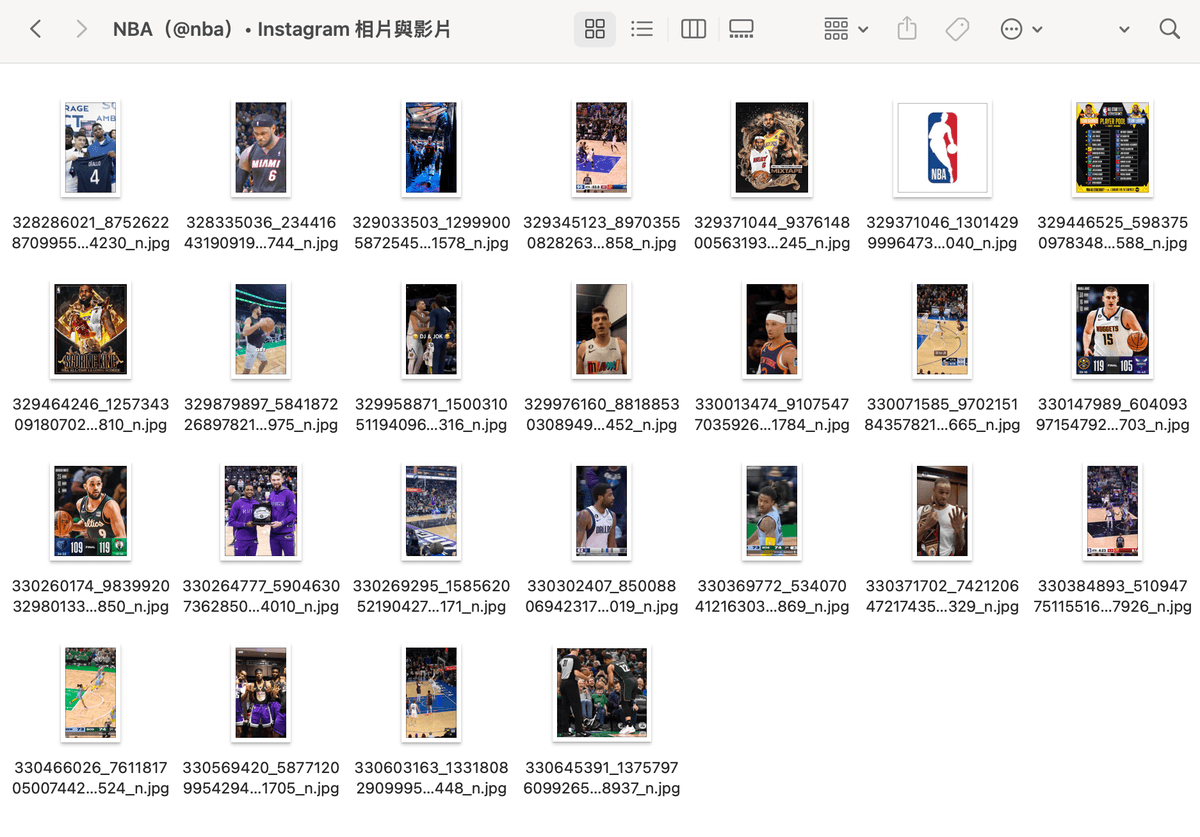Switch to icon grid view
Image resolution: width=1200 pixels, height=837 pixels.
pyautogui.click(x=594, y=29)
